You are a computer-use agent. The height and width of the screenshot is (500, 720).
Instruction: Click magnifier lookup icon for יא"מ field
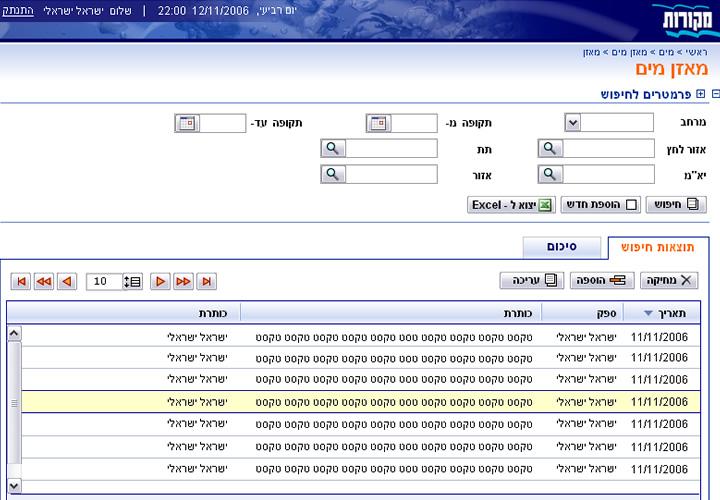tap(551, 175)
